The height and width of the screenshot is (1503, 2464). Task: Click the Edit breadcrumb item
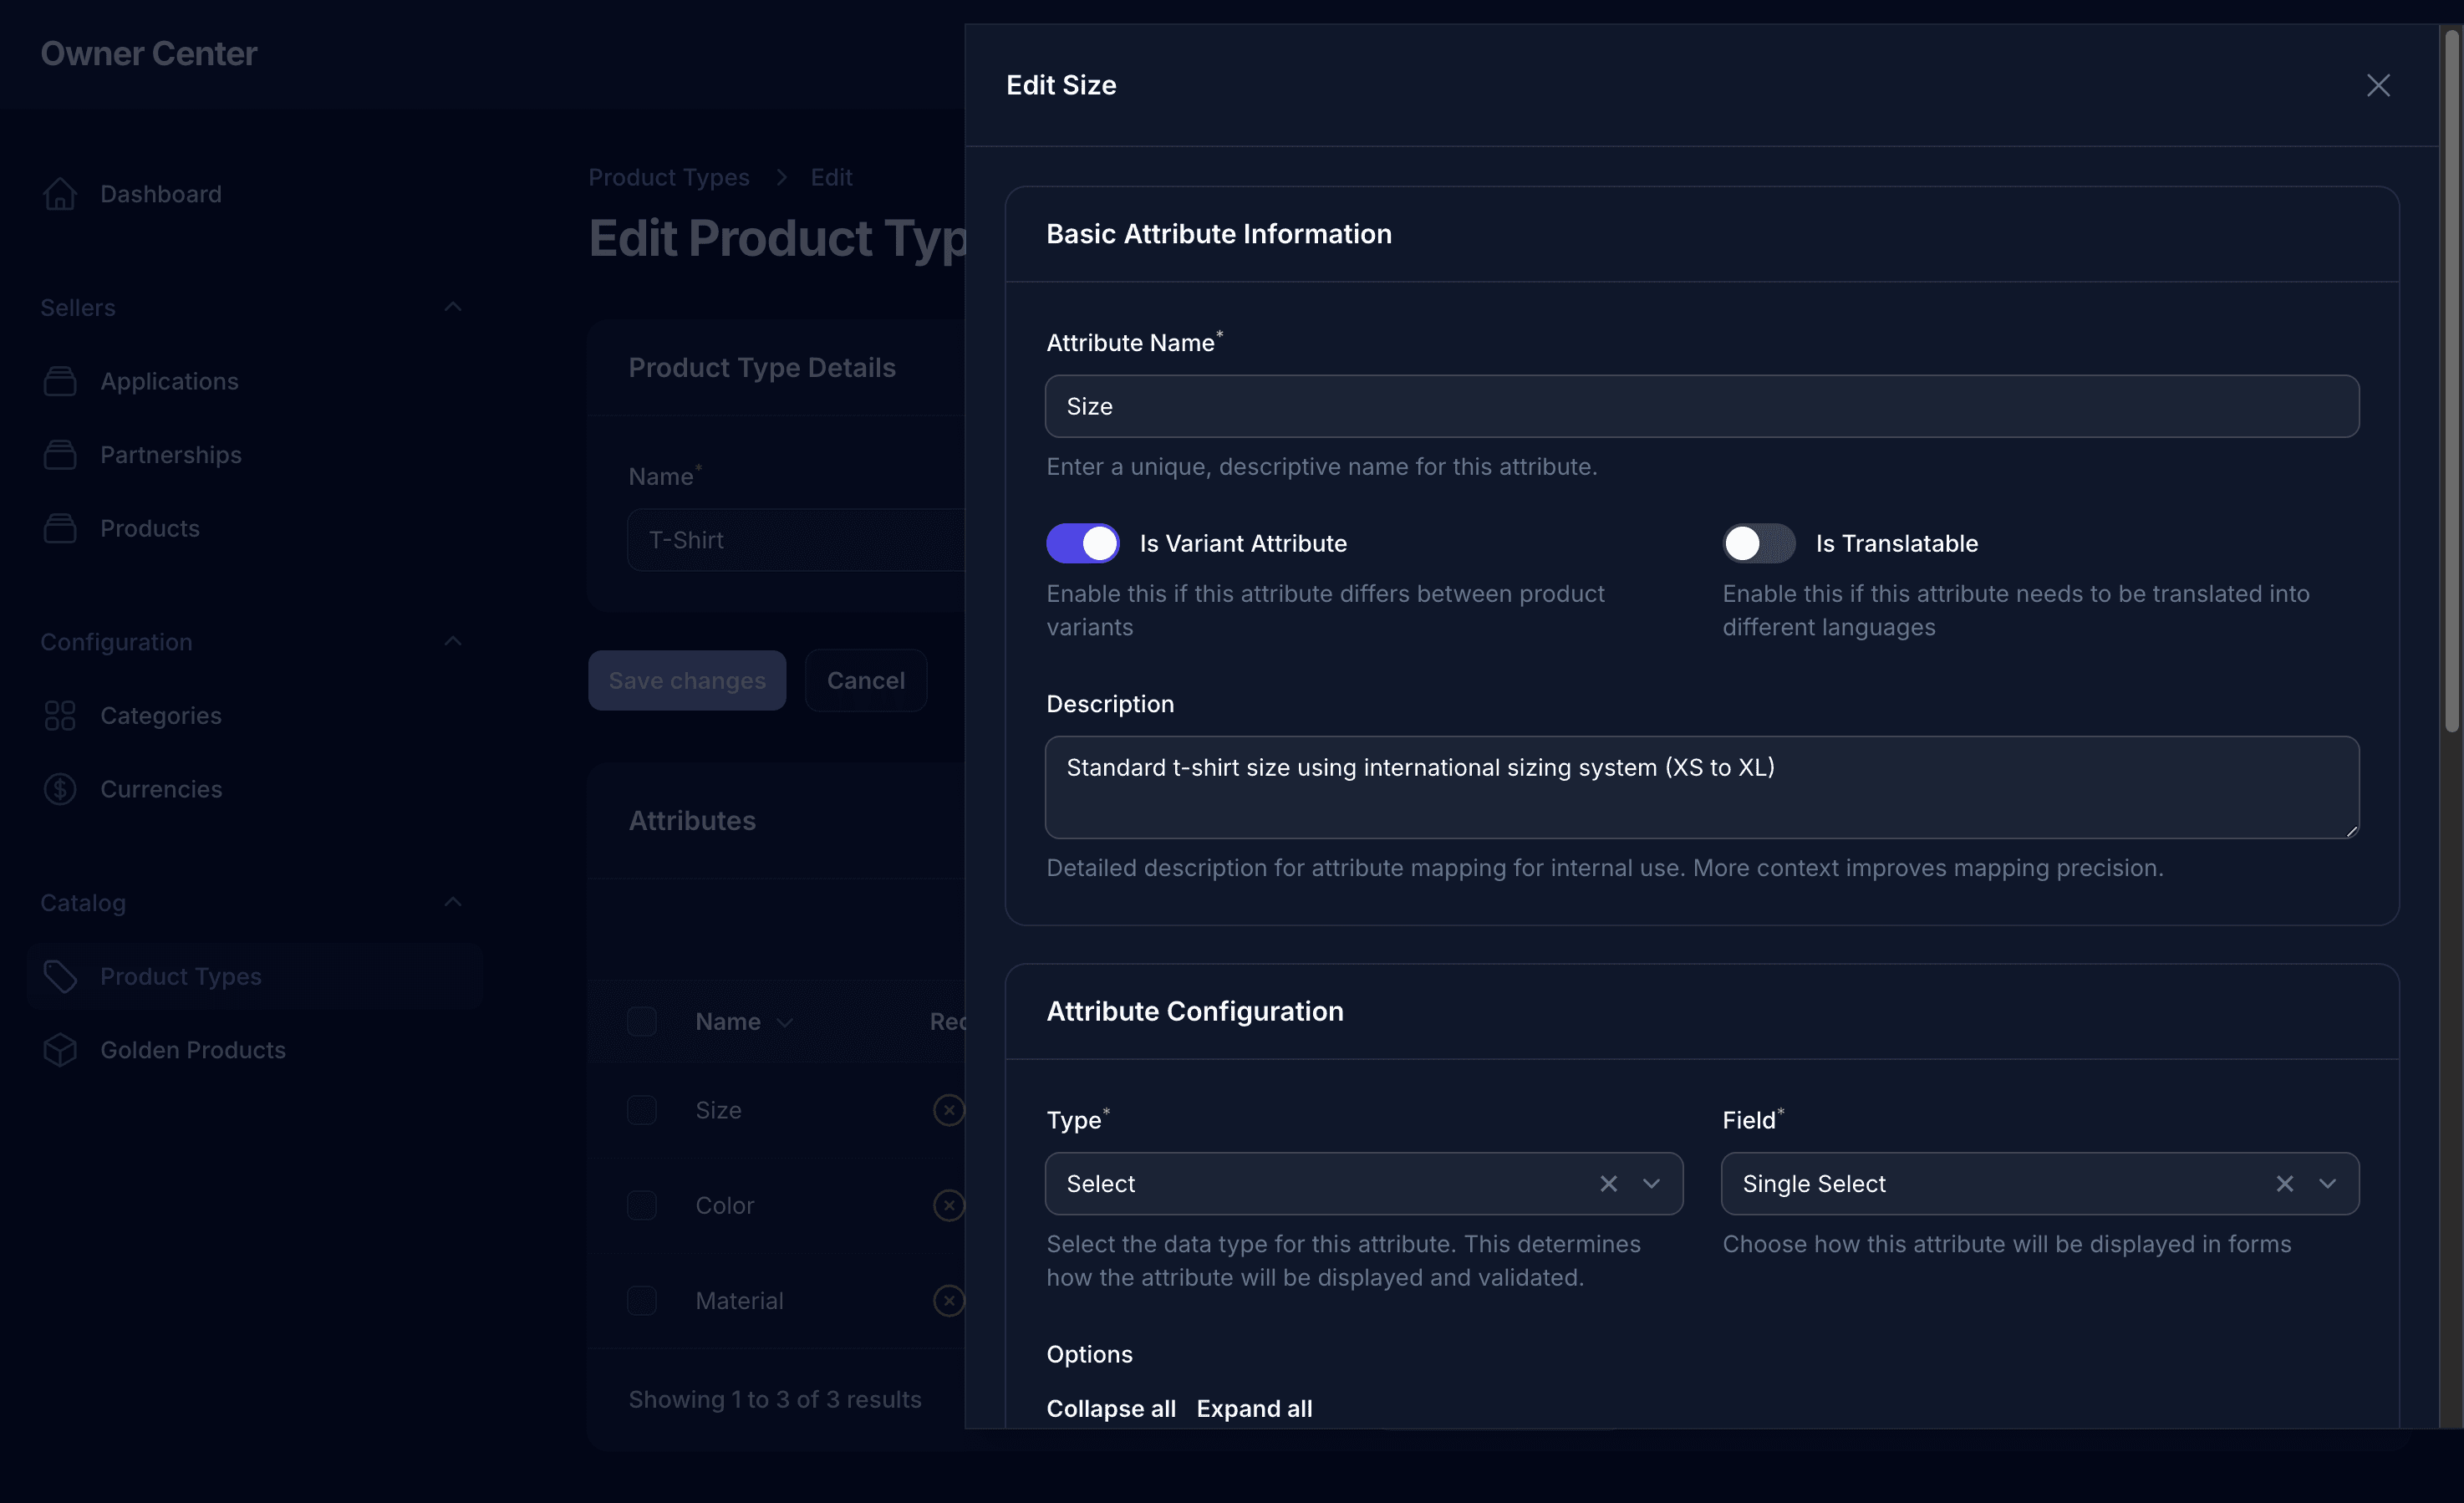[831, 177]
